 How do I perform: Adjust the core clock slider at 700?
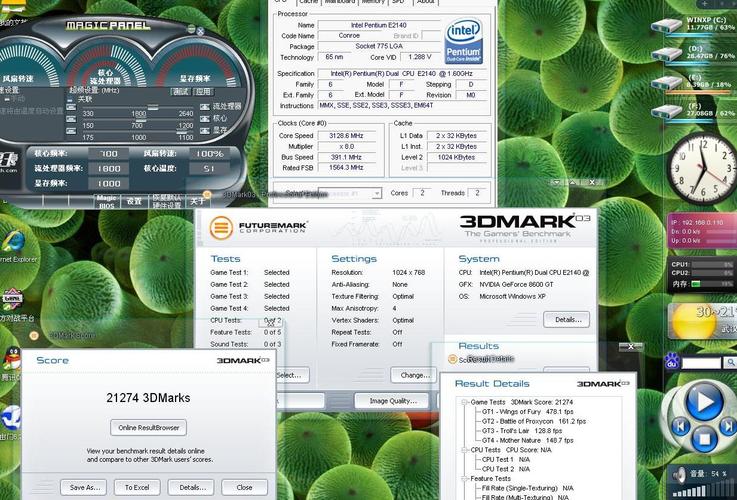point(141,120)
